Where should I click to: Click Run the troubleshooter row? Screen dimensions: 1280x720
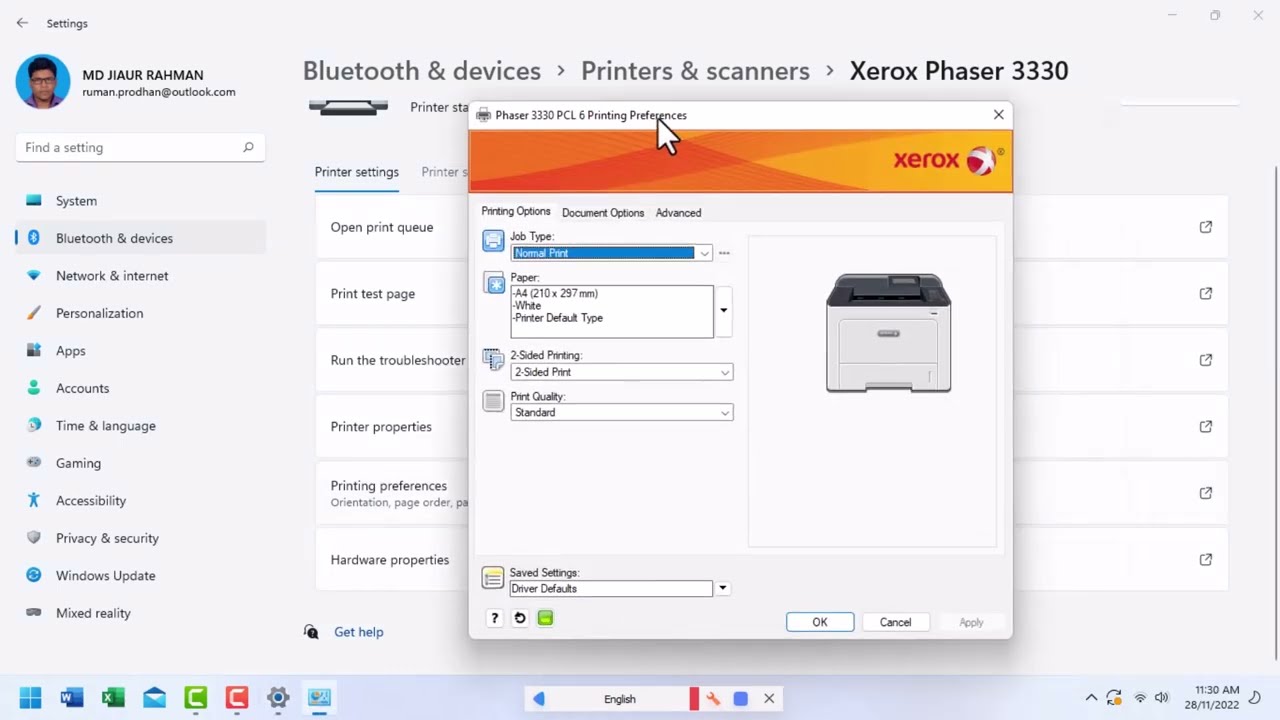point(771,360)
